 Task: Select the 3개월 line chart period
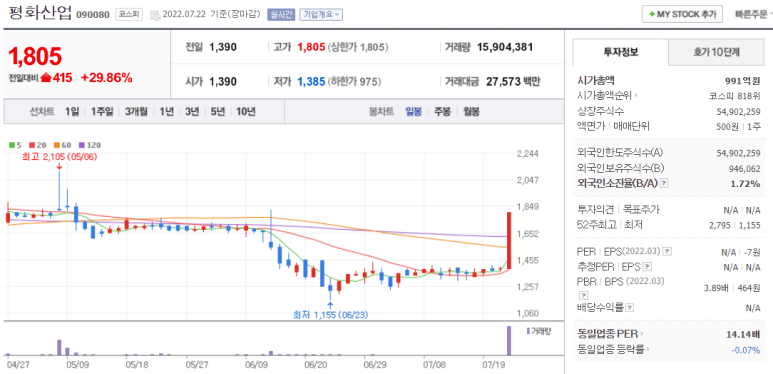(x=136, y=111)
